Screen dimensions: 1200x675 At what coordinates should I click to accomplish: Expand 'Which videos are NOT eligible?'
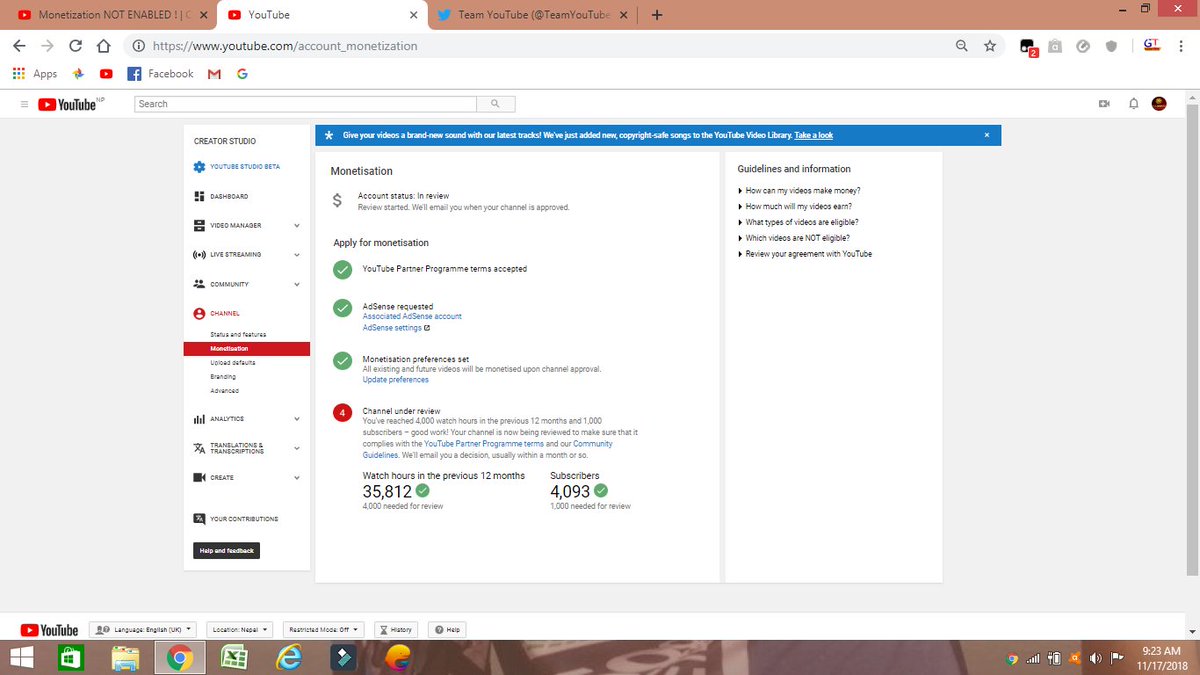(794, 238)
